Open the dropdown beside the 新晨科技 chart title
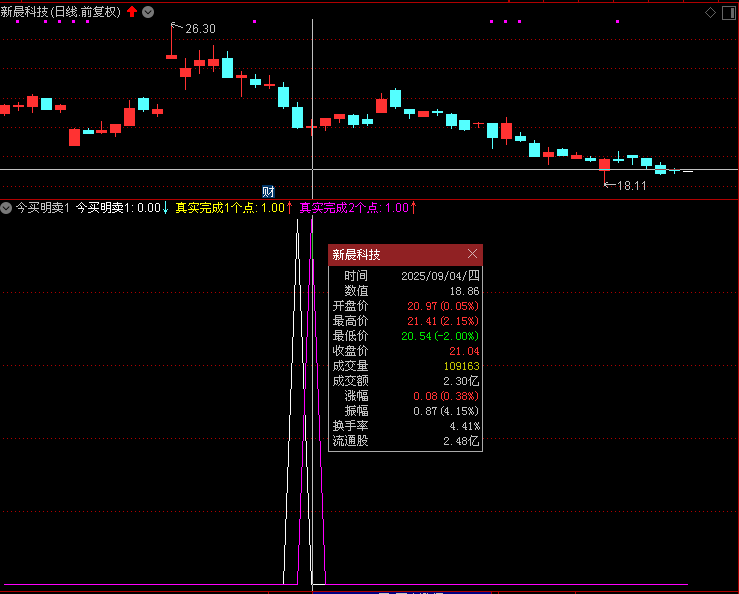Viewport: 739px width, 594px height. (x=148, y=12)
